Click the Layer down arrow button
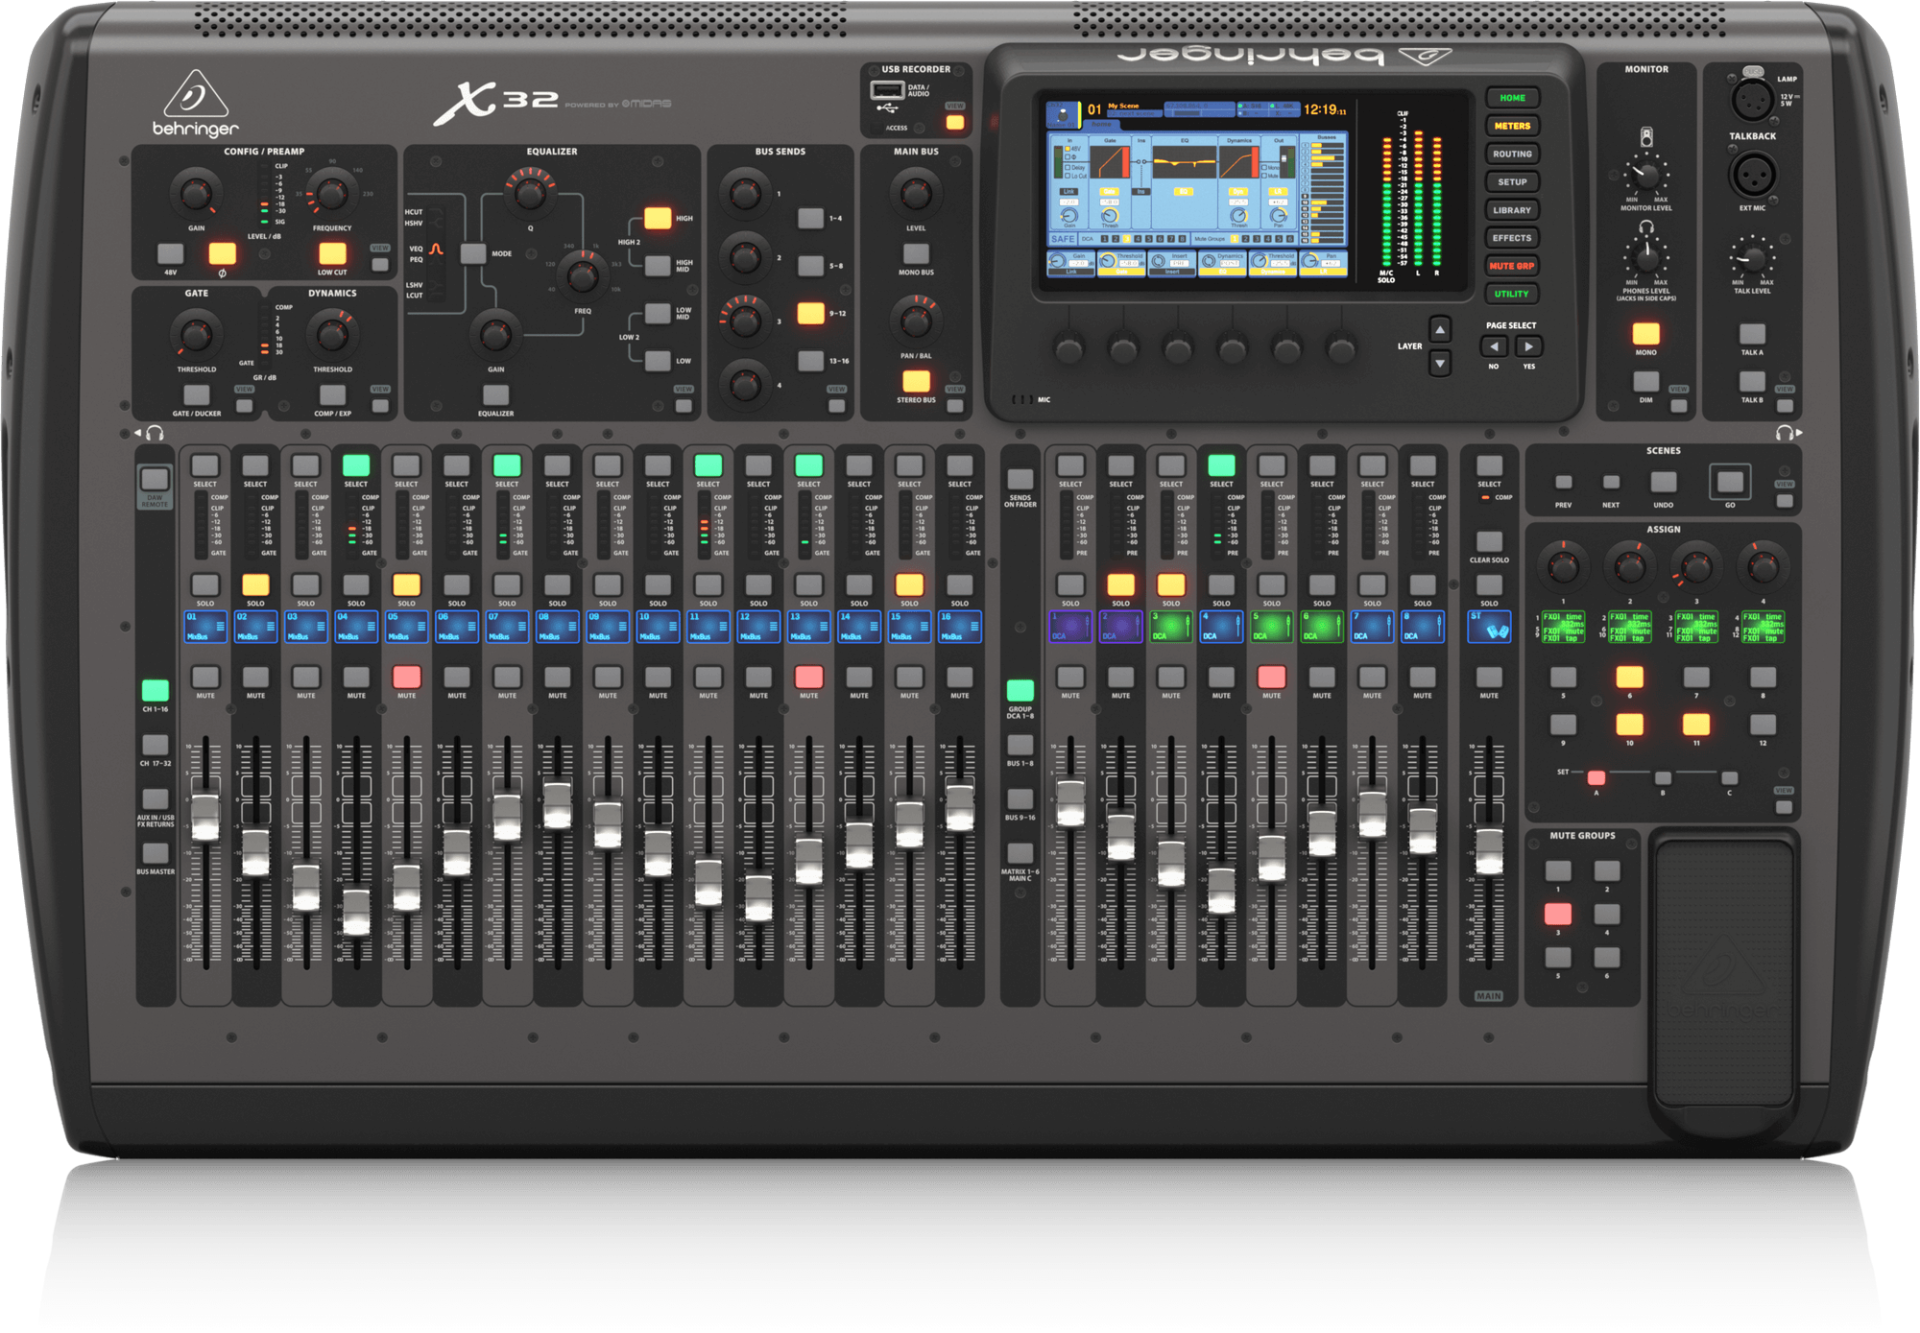The height and width of the screenshot is (1333, 1920). pos(1440,363)
